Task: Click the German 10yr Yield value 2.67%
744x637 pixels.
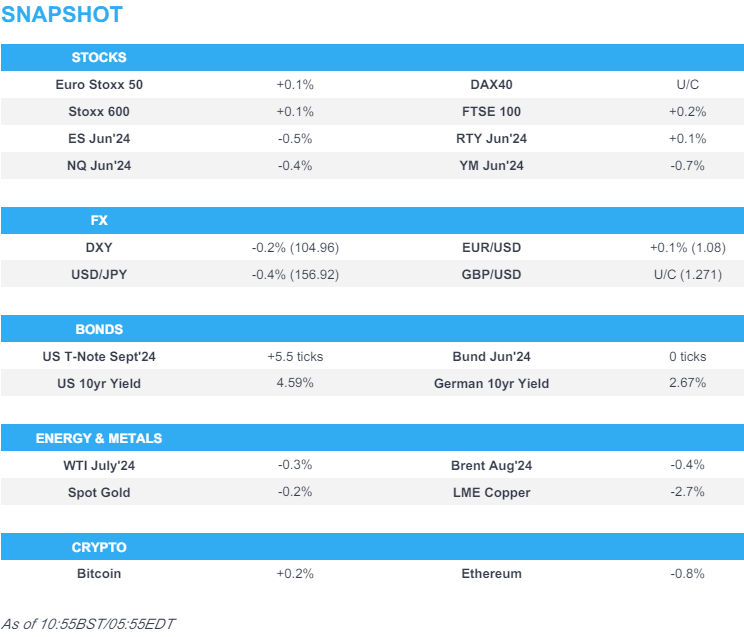Action: (687, 384)
